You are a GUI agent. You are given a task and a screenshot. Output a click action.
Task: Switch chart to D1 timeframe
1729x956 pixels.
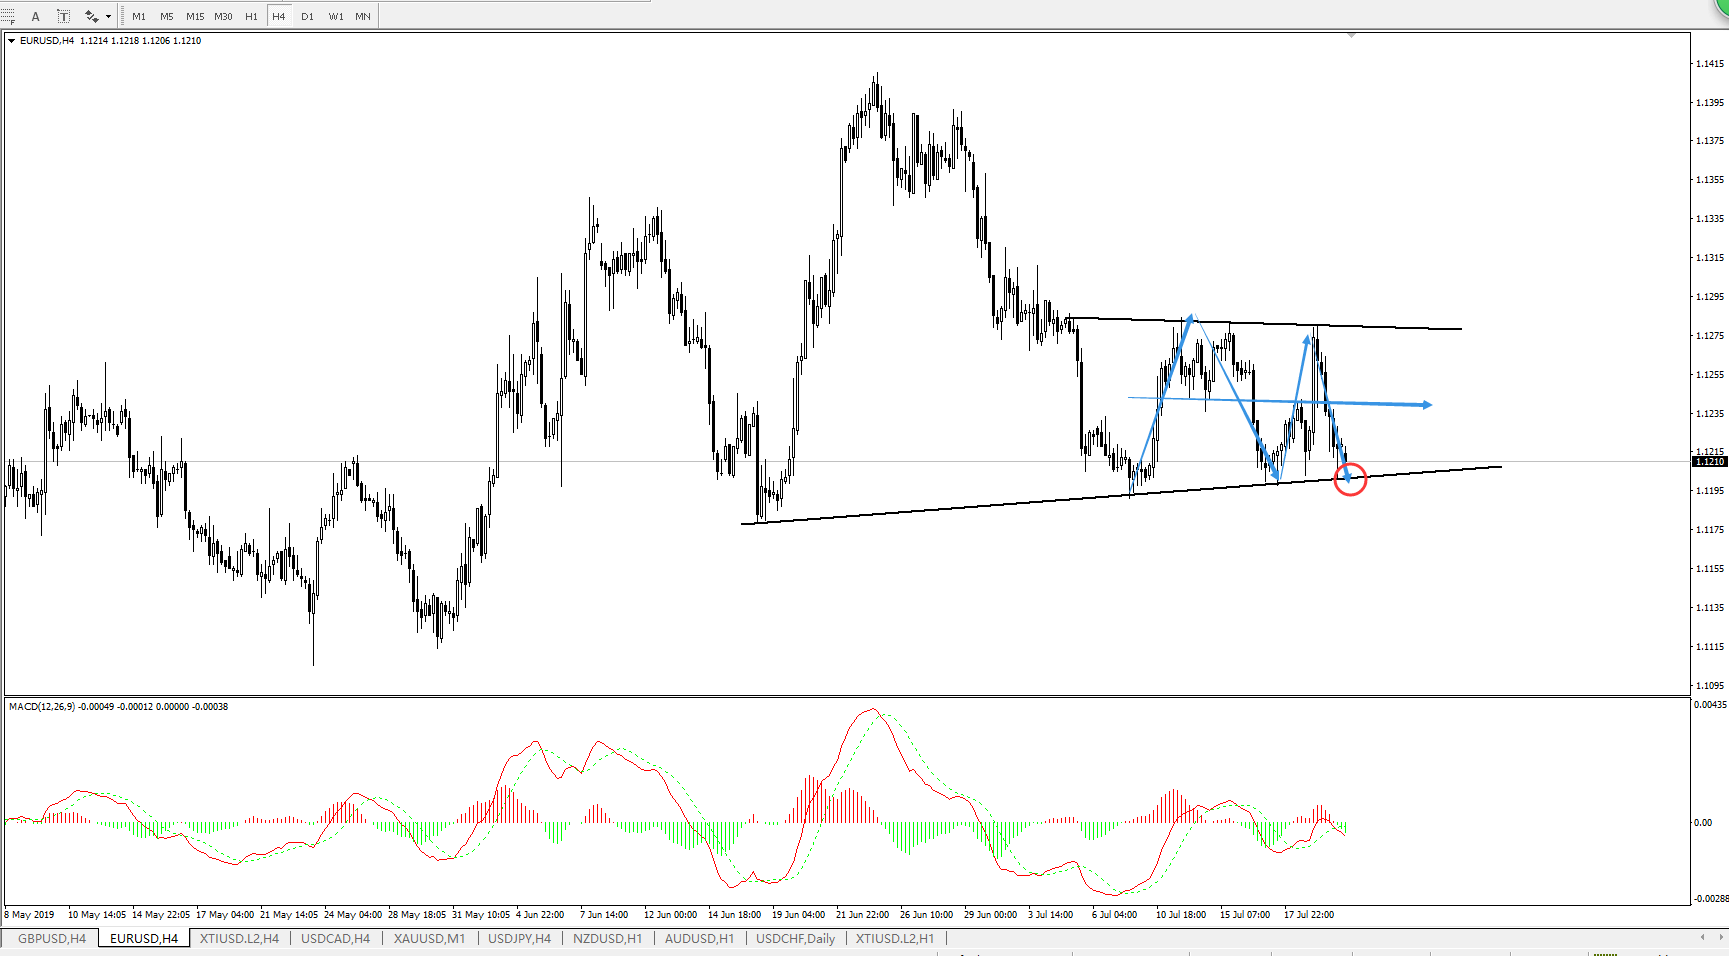[x=307, y=16]
